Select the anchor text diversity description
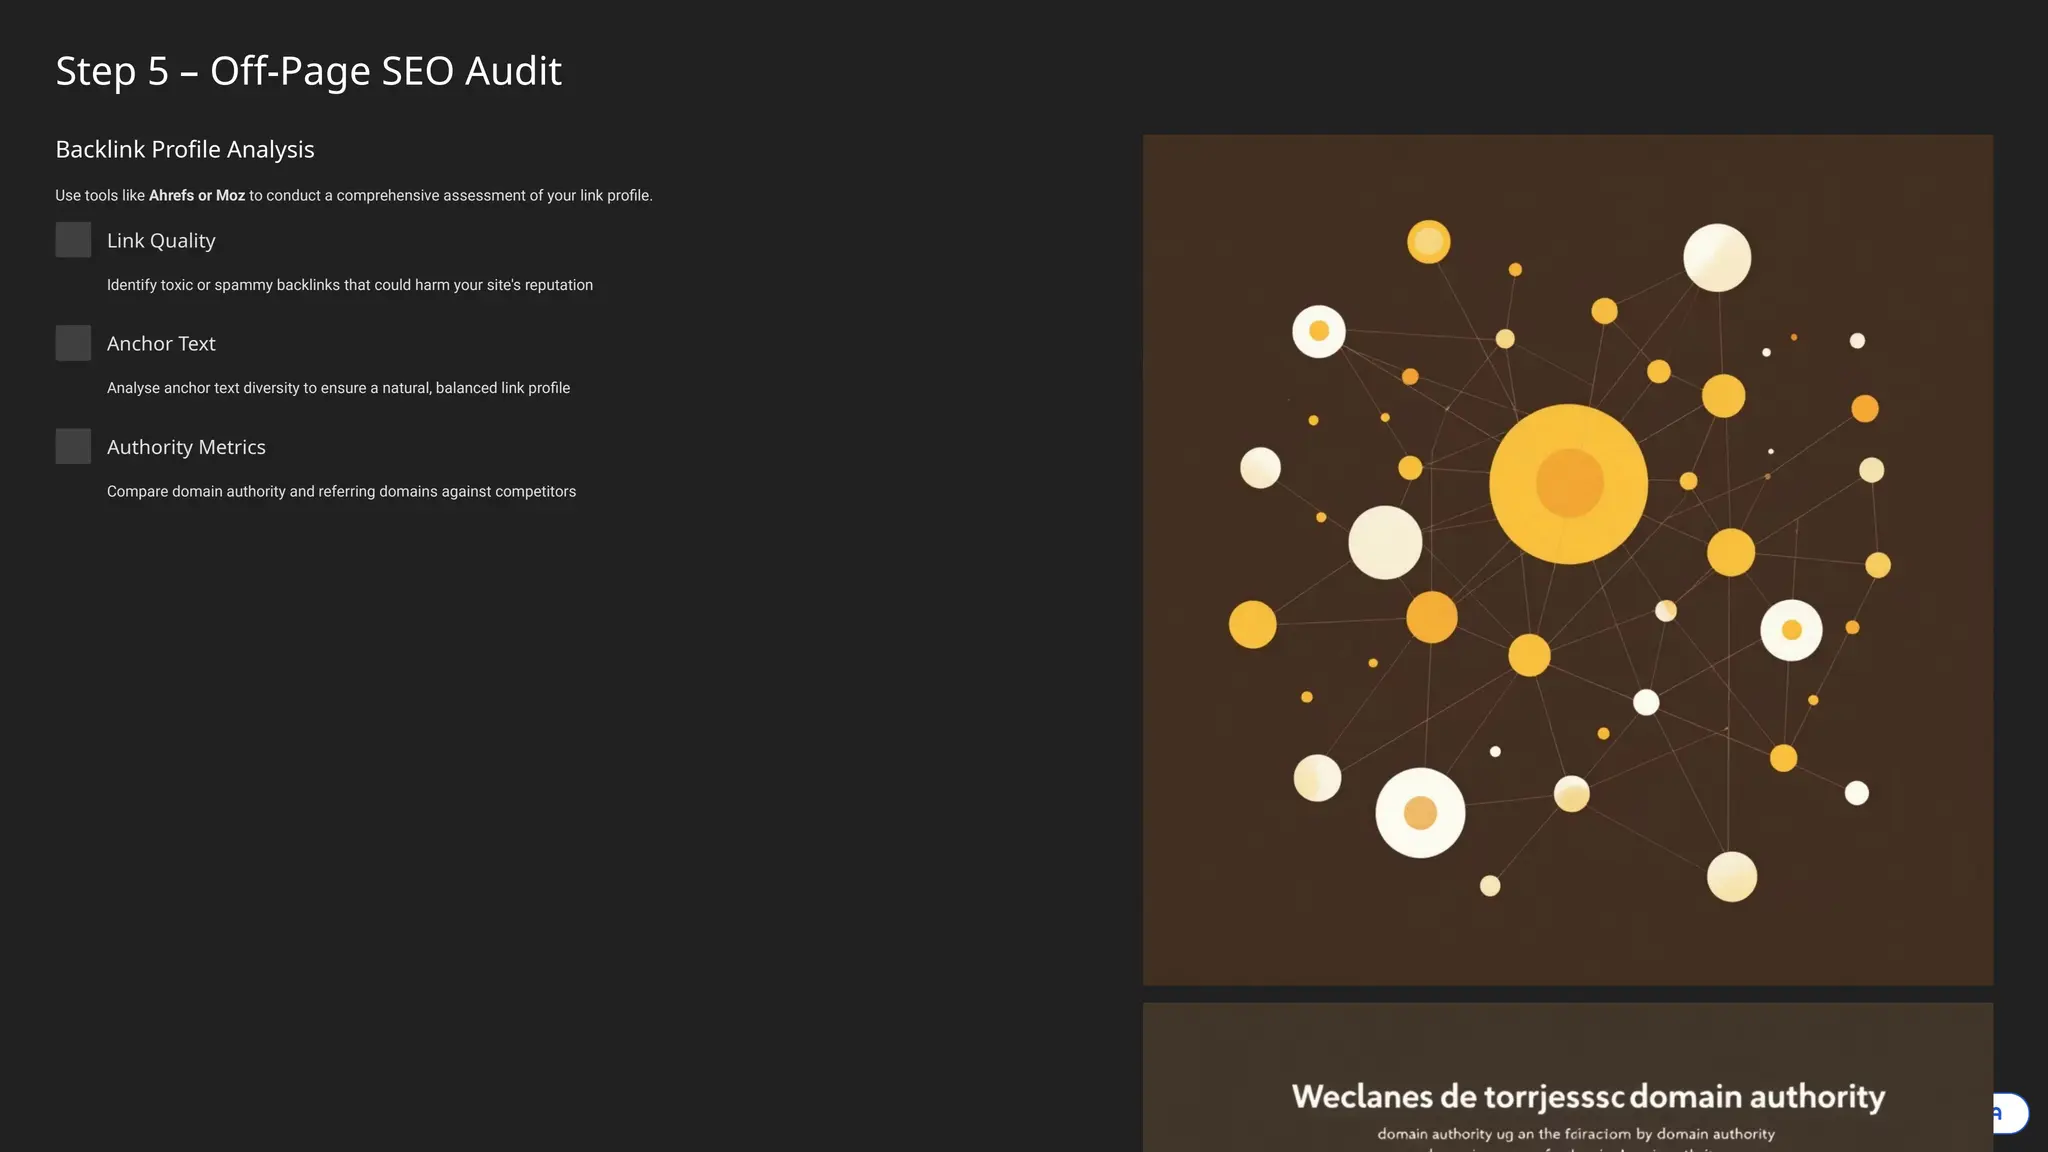Screen dimensions: 2048x1152 [338, 388]
